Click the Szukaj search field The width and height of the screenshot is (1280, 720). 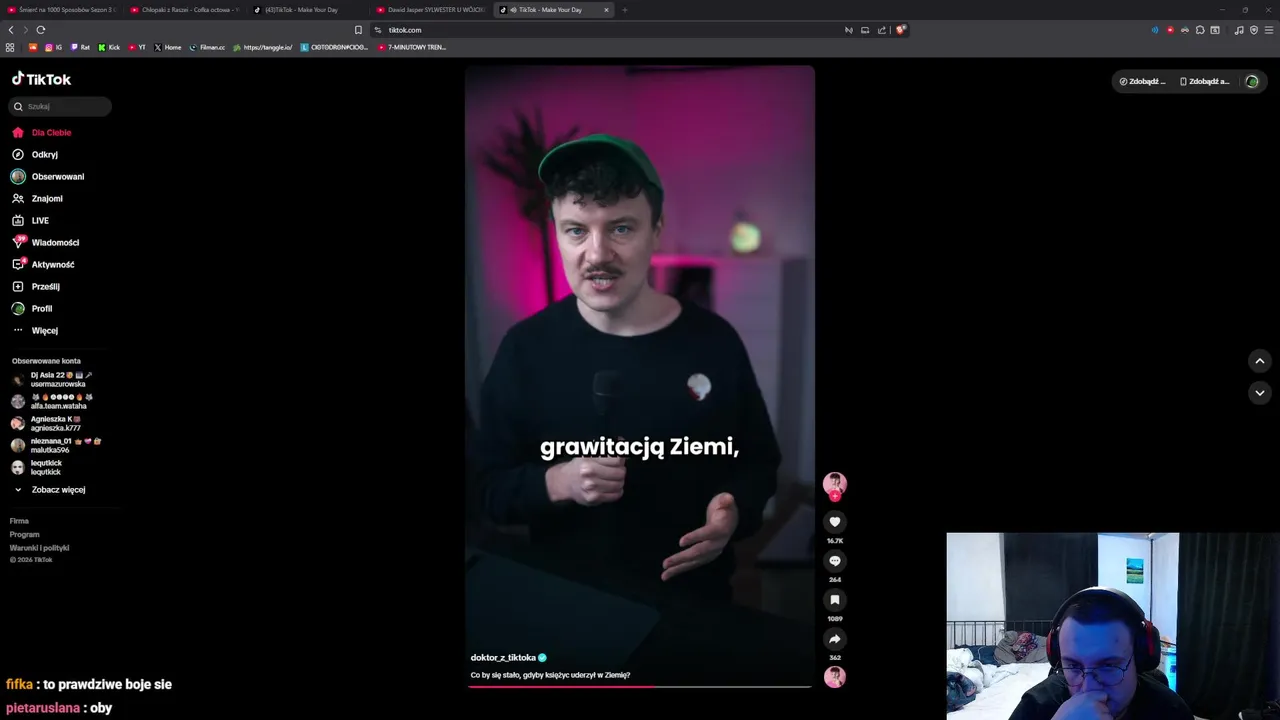60,106
